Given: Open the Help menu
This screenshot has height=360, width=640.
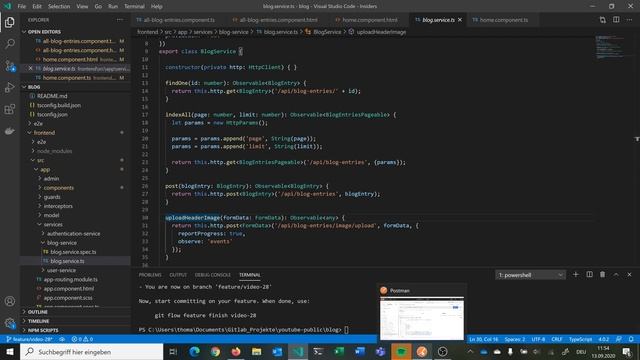Looking at the screenshot, I should (x=156, y=6).
